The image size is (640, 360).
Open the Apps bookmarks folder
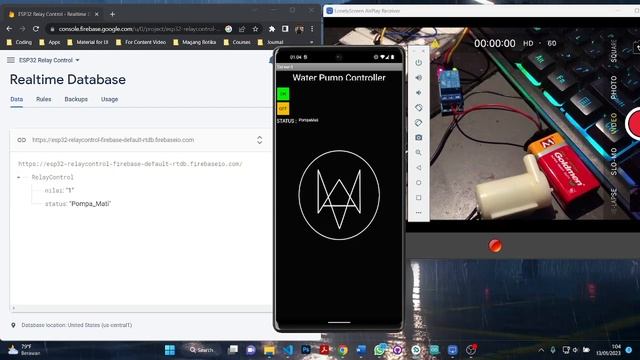[x=49, y=42]
